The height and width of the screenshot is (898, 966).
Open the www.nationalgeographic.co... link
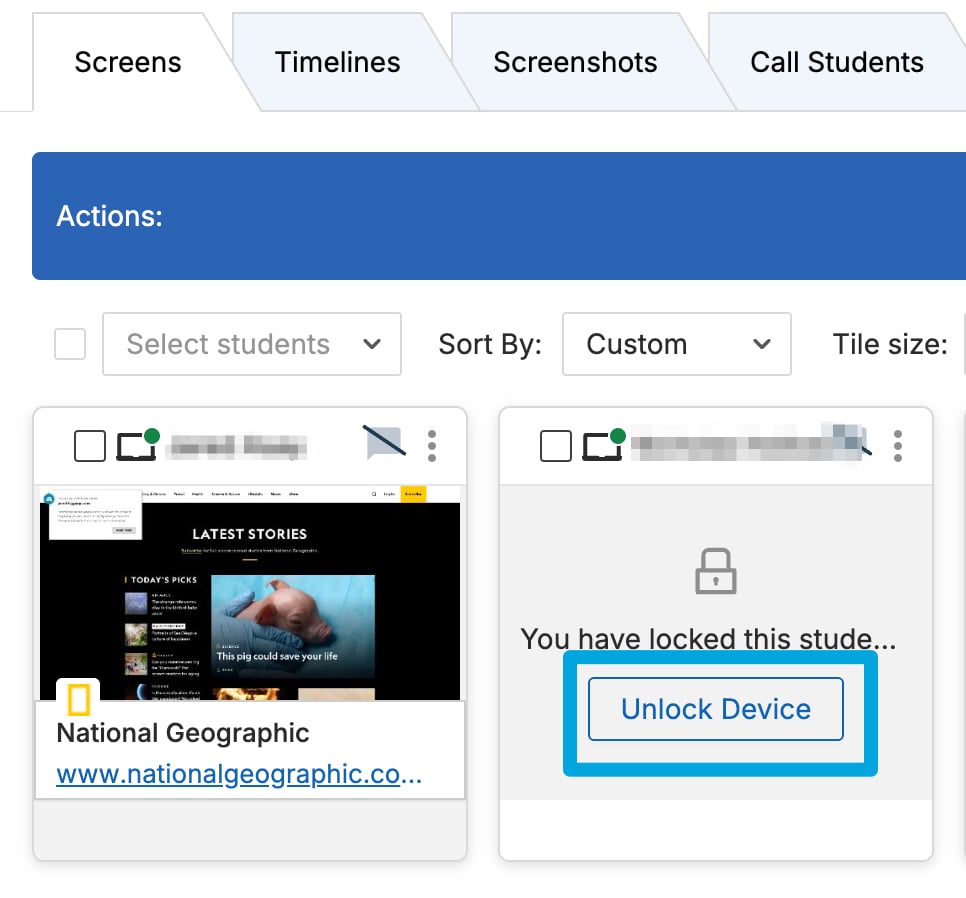pyautogui.click(x=239, y=774)
